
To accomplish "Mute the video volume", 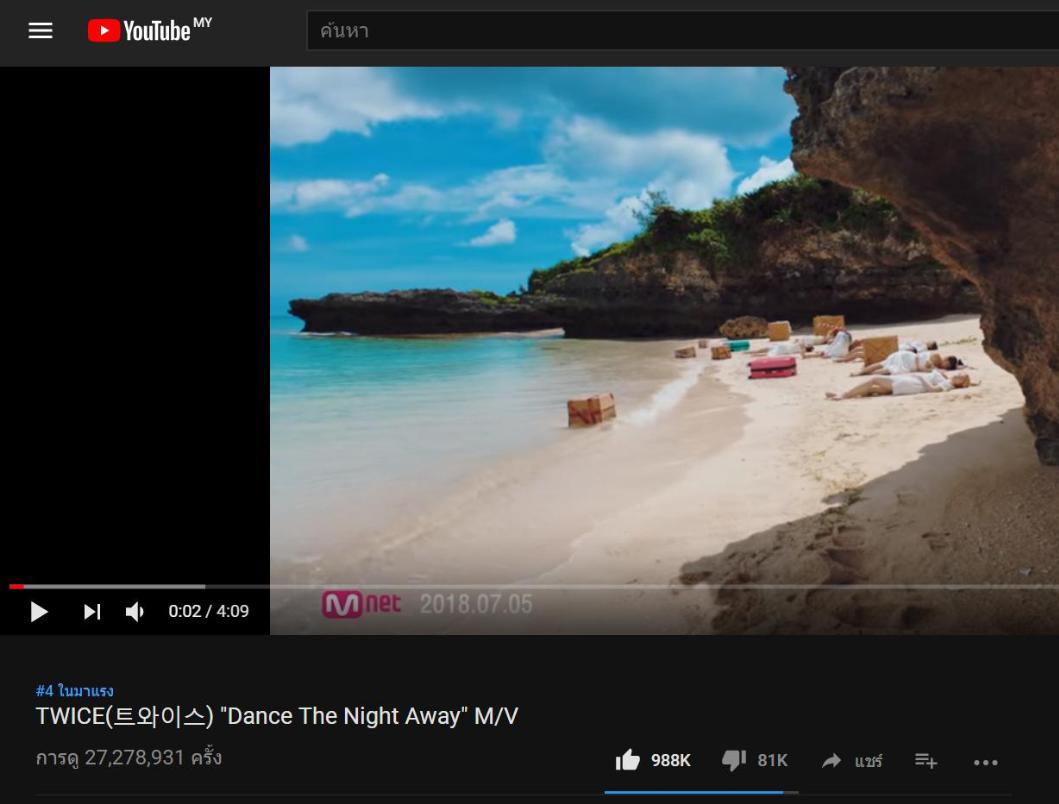I will pos(134,611).
